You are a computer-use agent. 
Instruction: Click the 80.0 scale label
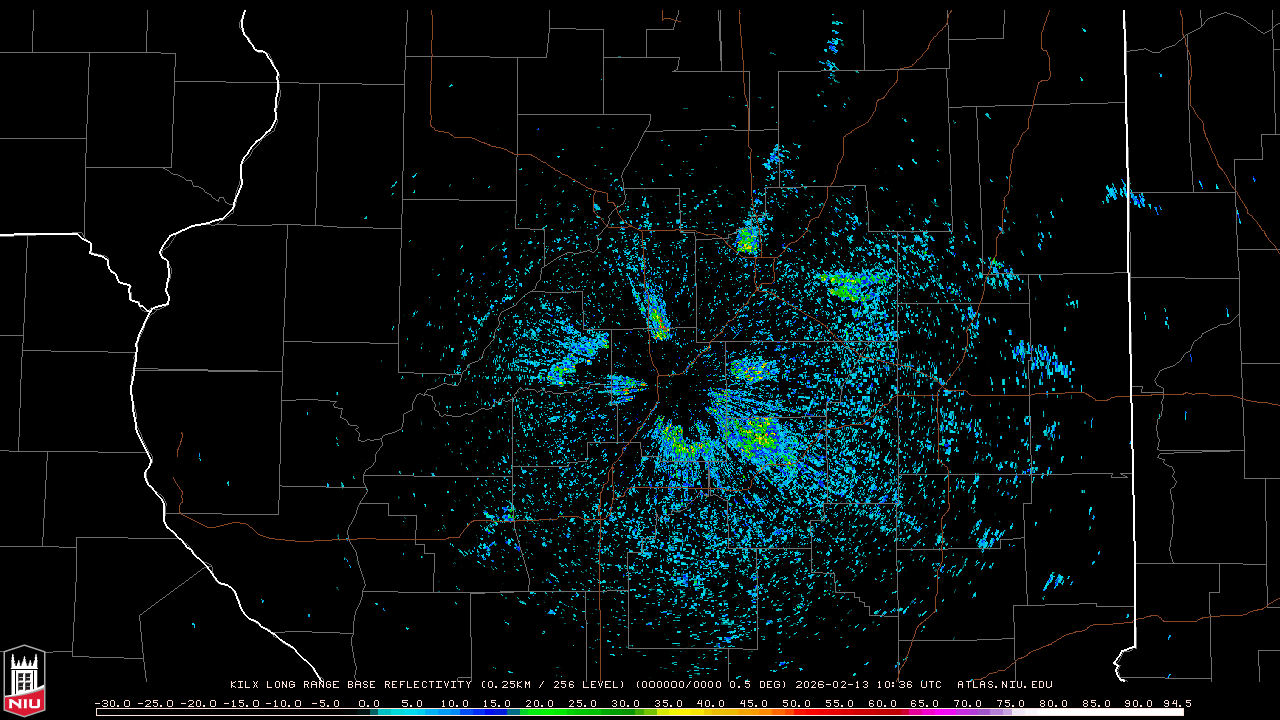[x=1053, y=704]
